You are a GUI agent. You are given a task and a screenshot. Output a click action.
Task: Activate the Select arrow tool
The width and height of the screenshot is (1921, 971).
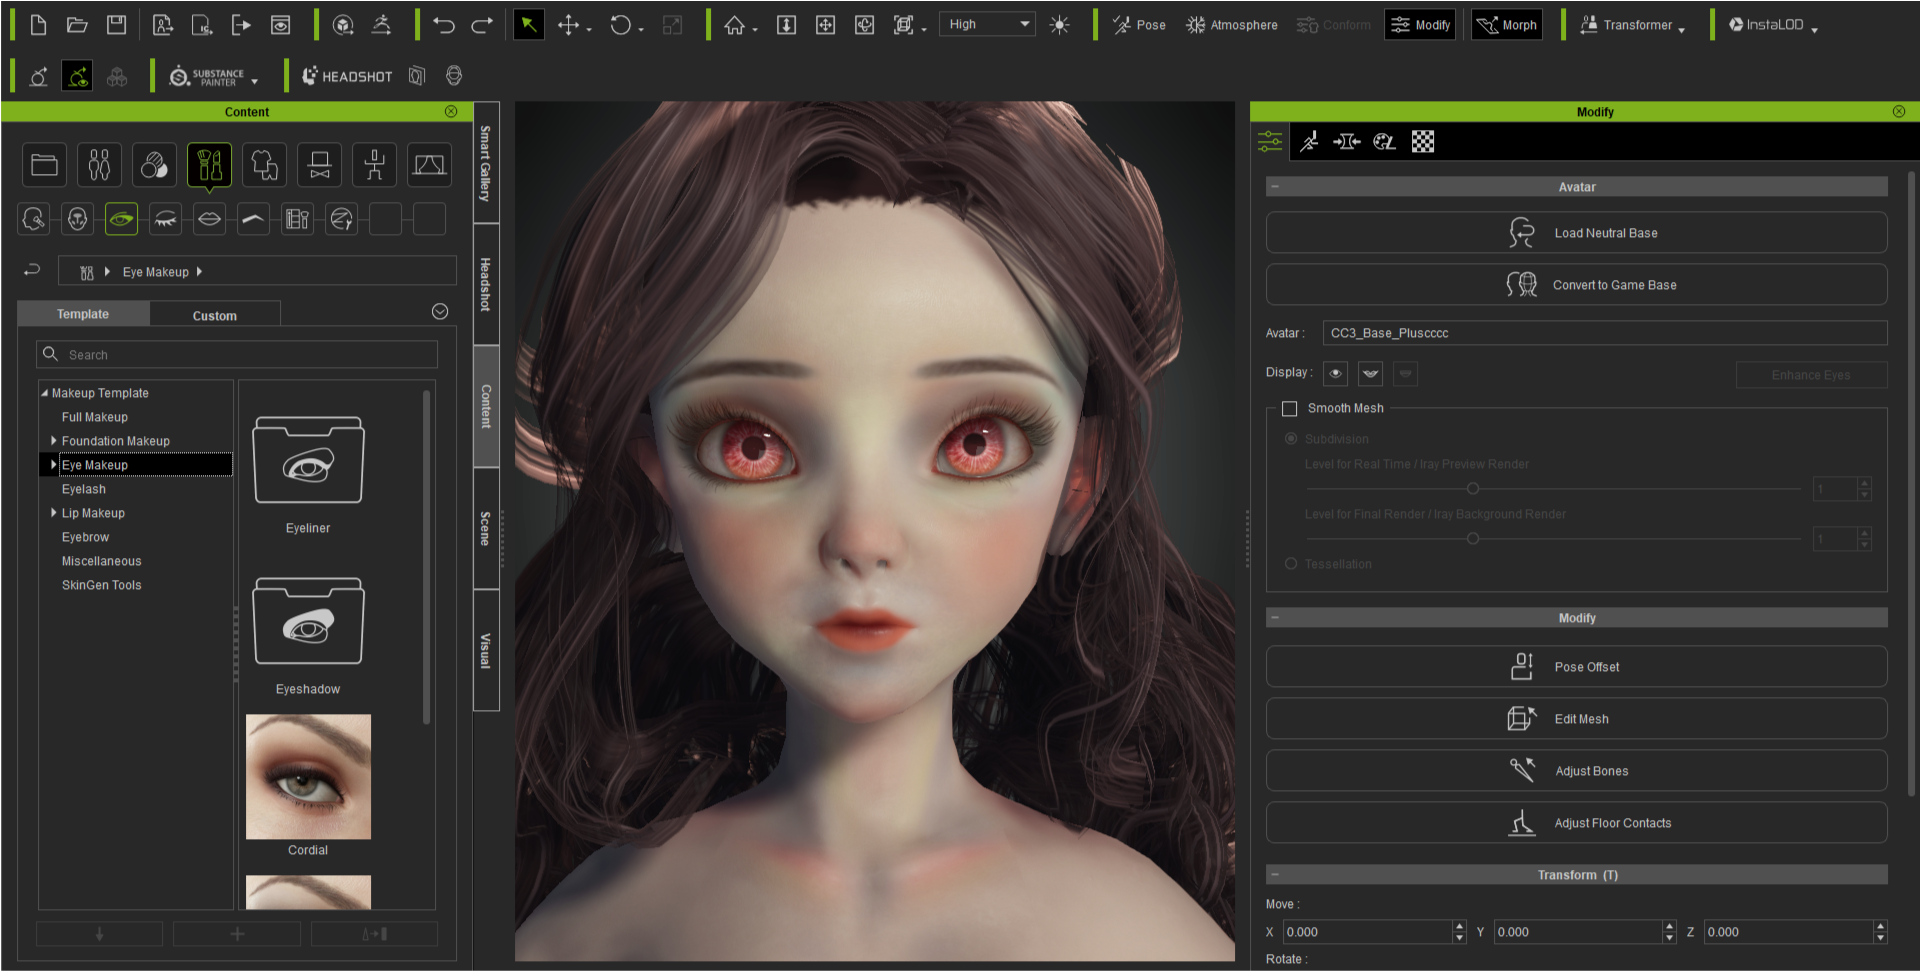tap(529, 25)
